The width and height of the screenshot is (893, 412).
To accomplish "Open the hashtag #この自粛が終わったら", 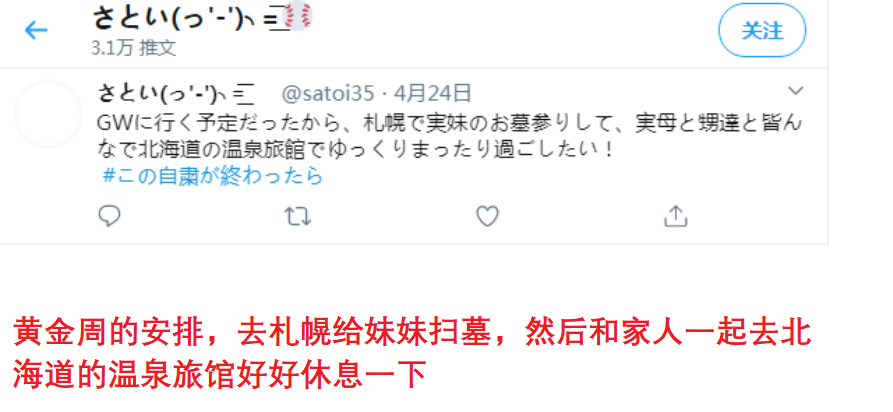I will (x=212, y=176).
